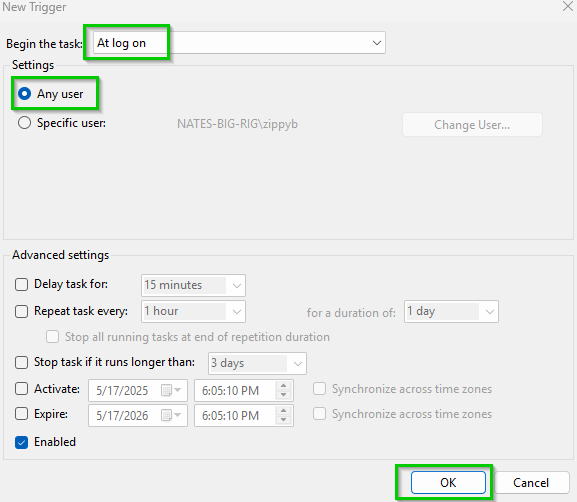This screenshot has width=577, height=502.
Task: Enable the Delay task for checkbox
Action: [x=21, y=284]
